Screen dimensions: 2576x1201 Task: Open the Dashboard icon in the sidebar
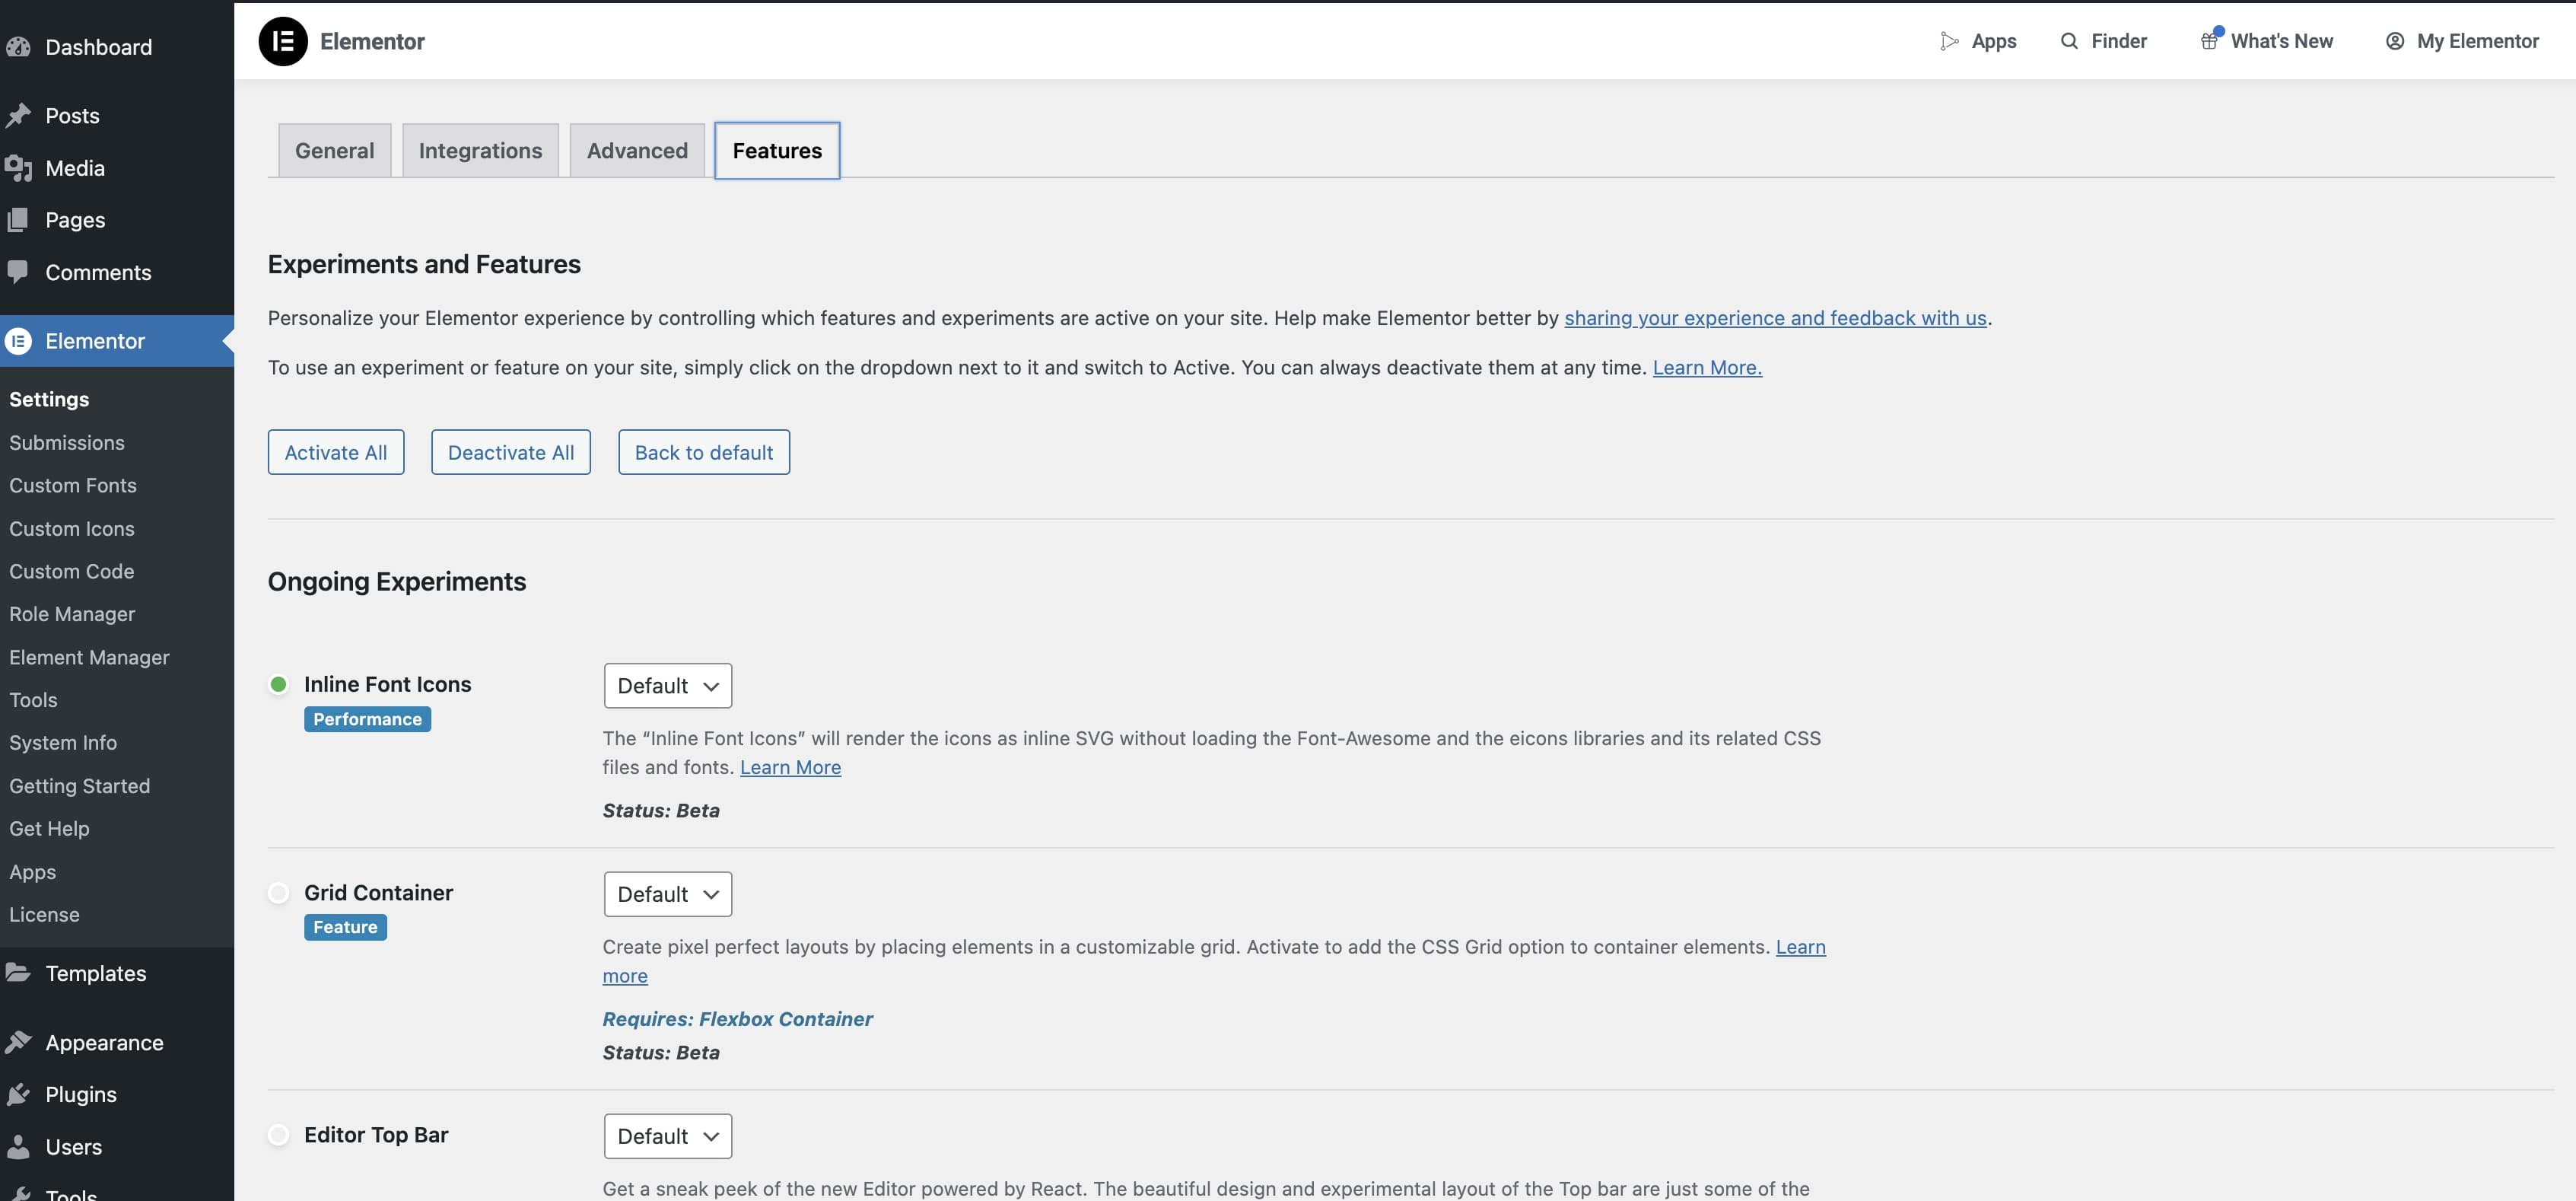[19, 46]
